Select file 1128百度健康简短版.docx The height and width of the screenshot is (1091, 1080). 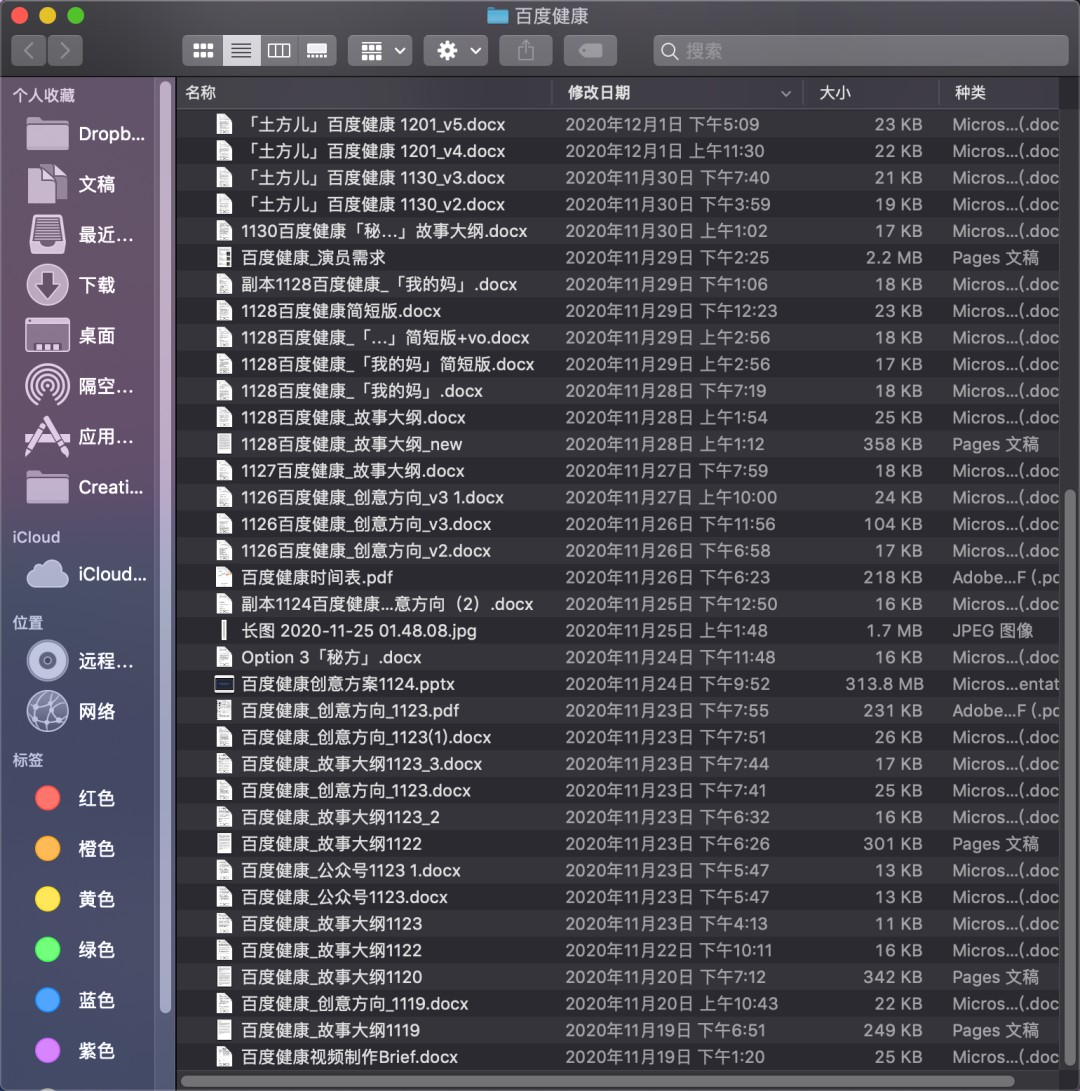618,310
